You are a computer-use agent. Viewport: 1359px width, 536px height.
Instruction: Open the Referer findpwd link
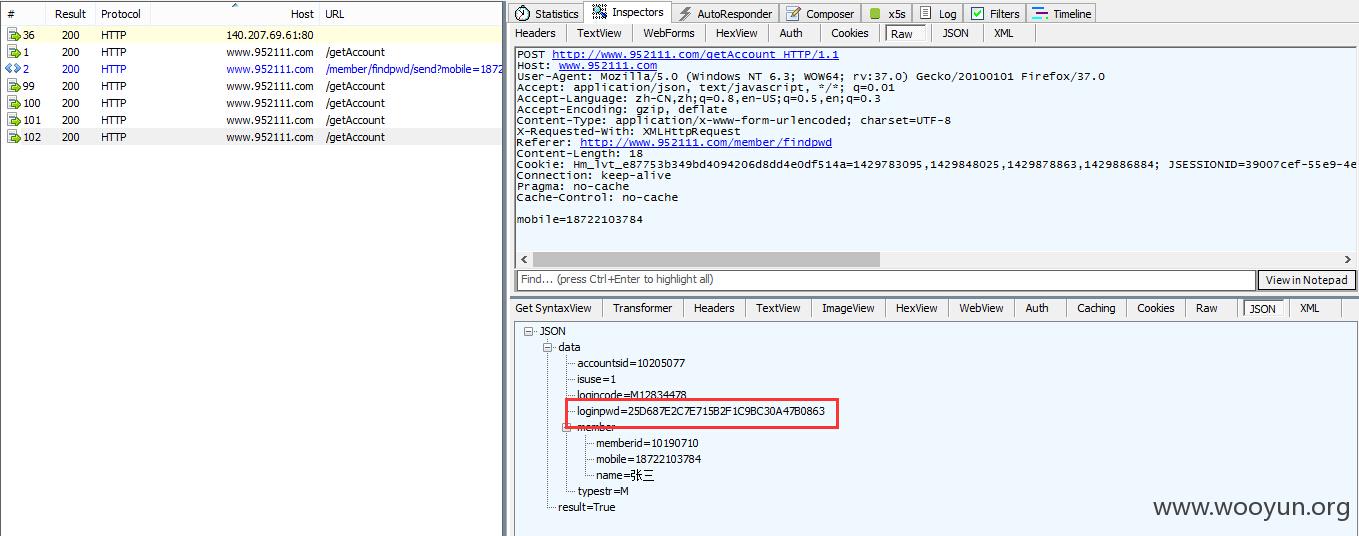coord(706,143)
